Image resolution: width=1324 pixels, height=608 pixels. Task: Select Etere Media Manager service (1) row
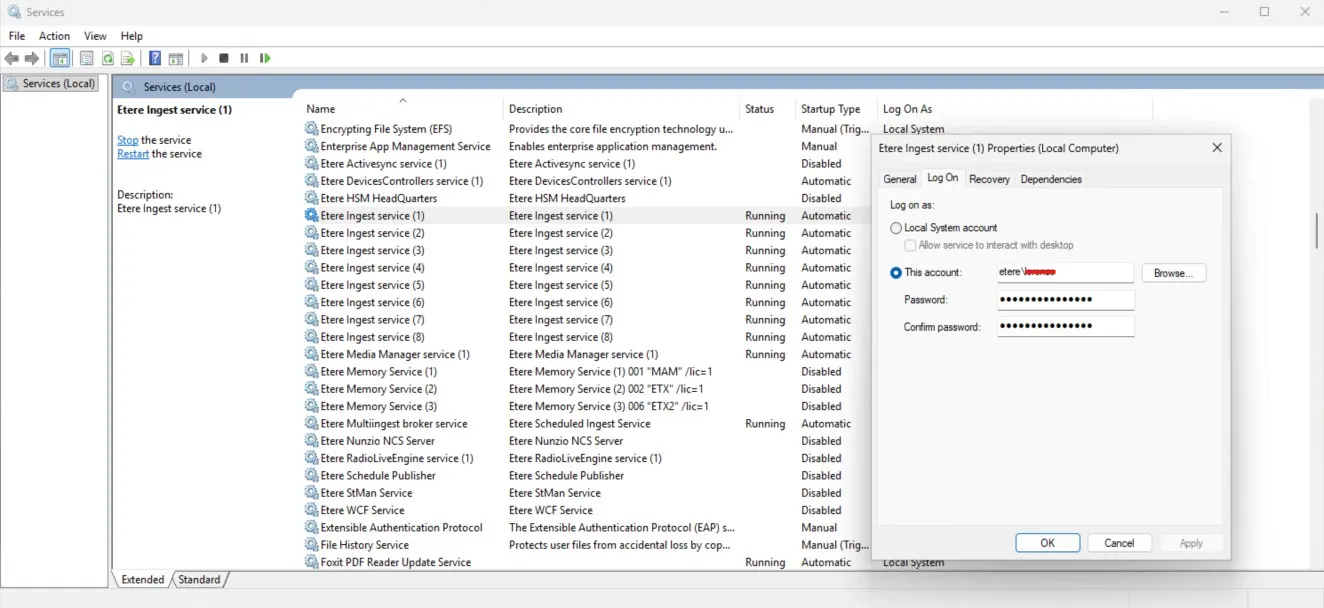pyautogui.click(x=394, y=354)
